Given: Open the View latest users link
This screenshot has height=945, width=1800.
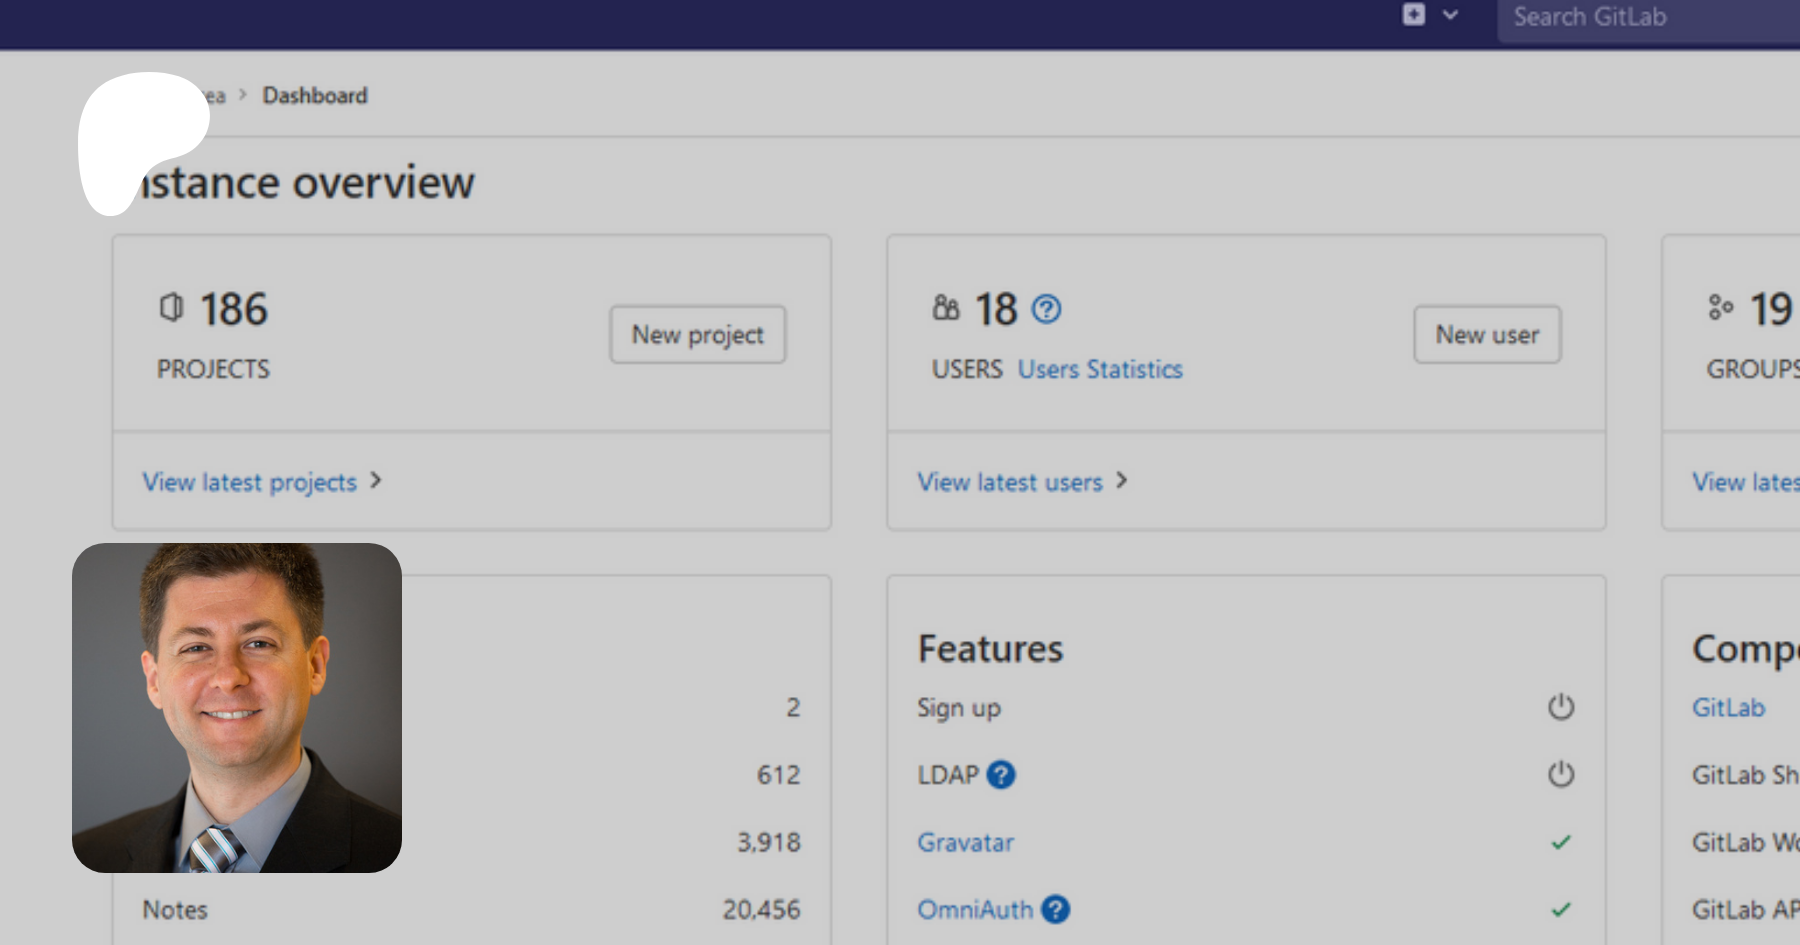Looking at the screenshot, I should click(x=1010, y=482).
